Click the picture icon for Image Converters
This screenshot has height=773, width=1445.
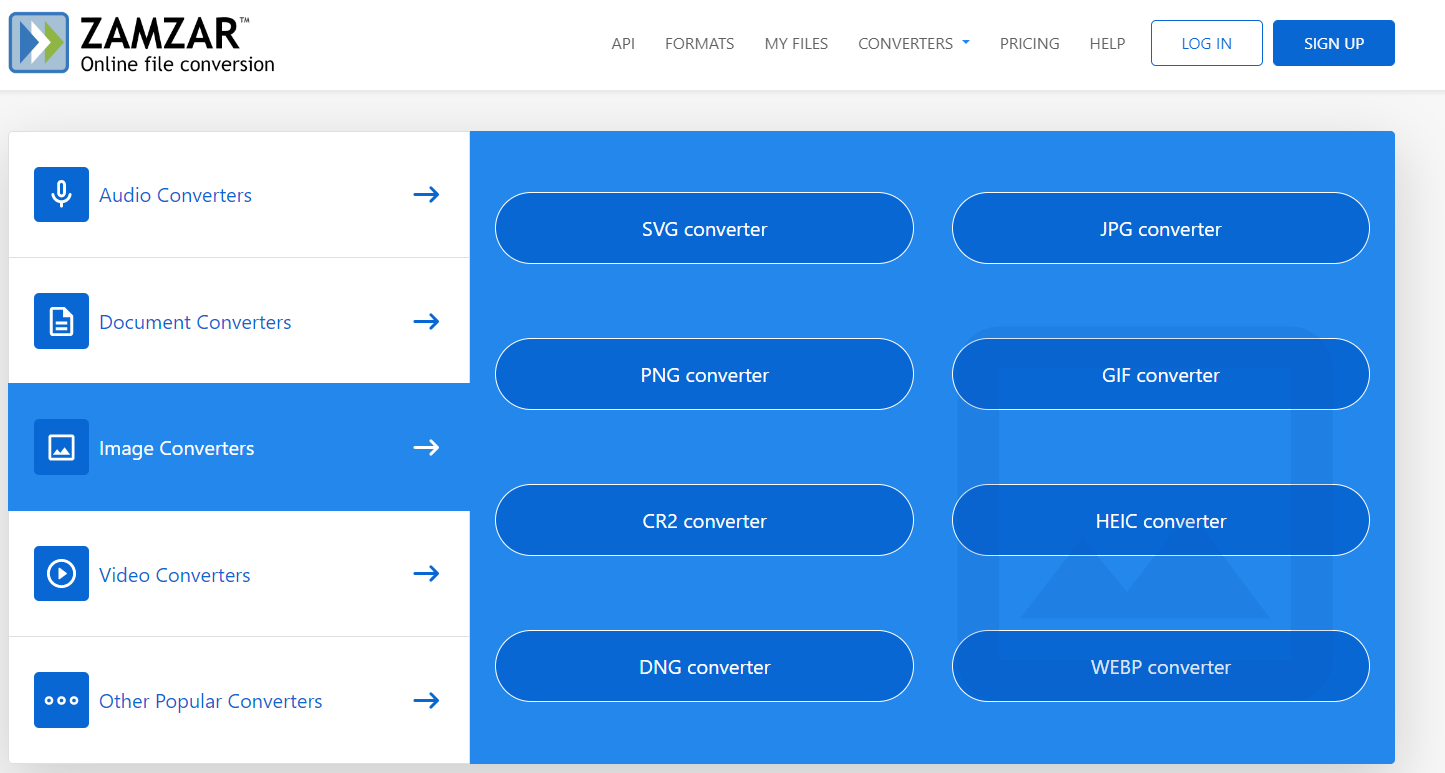click(61, 447)
